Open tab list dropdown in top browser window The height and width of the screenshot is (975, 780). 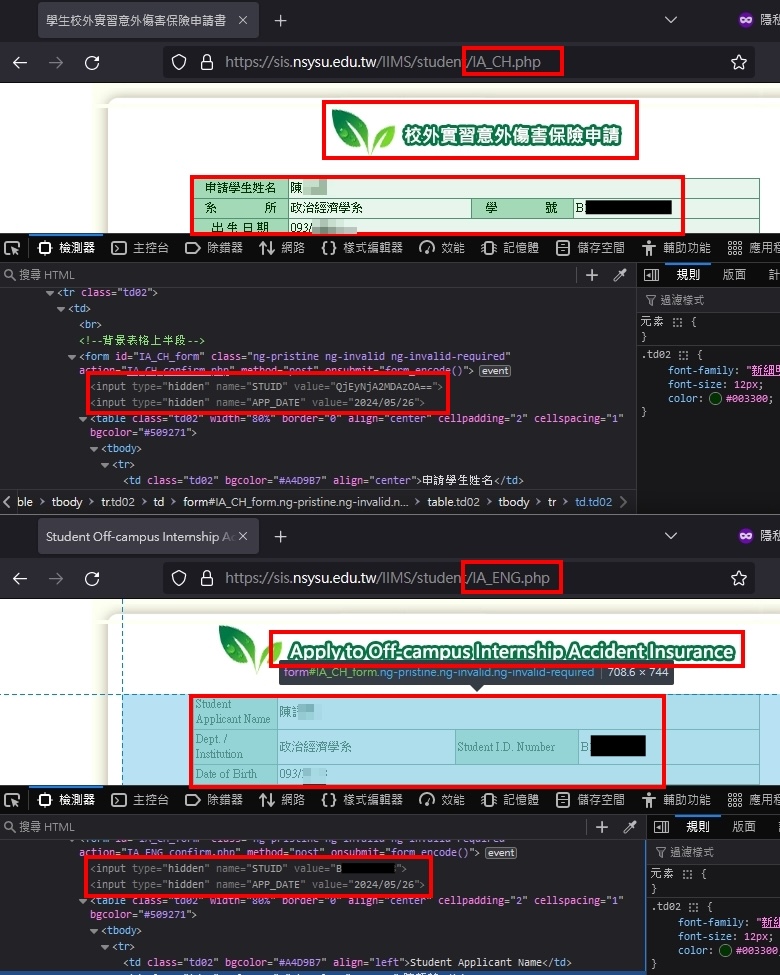(x=671, y=20)
